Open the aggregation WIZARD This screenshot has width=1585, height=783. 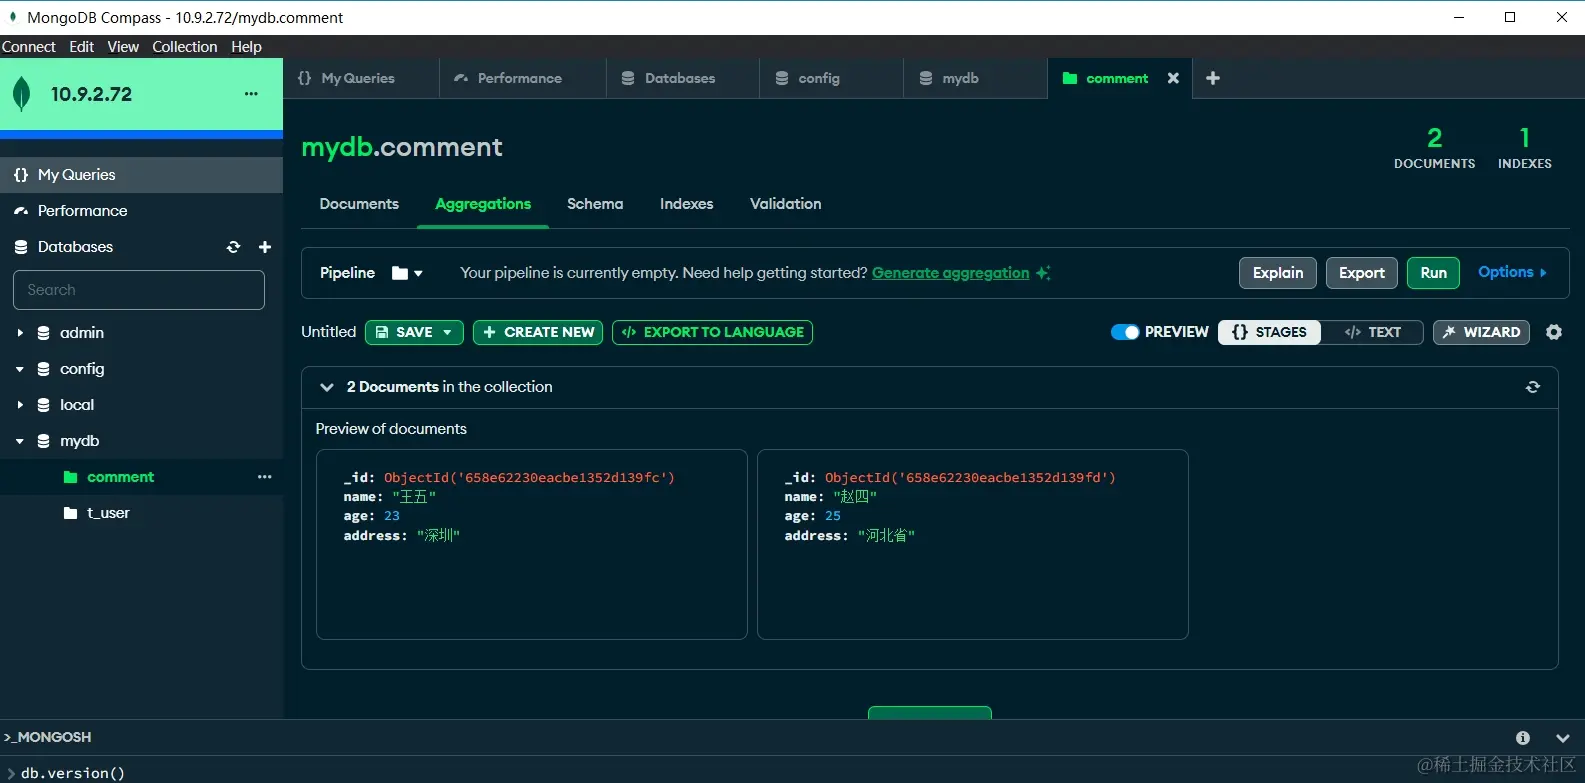click(x=1481, y=332)
